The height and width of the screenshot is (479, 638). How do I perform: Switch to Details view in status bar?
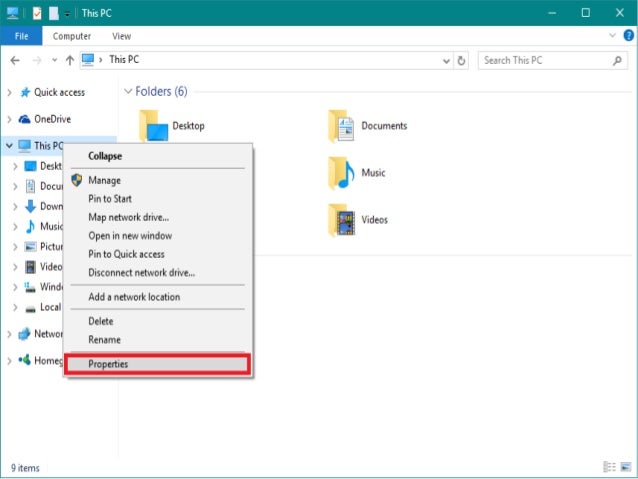[x=609, y=467]
